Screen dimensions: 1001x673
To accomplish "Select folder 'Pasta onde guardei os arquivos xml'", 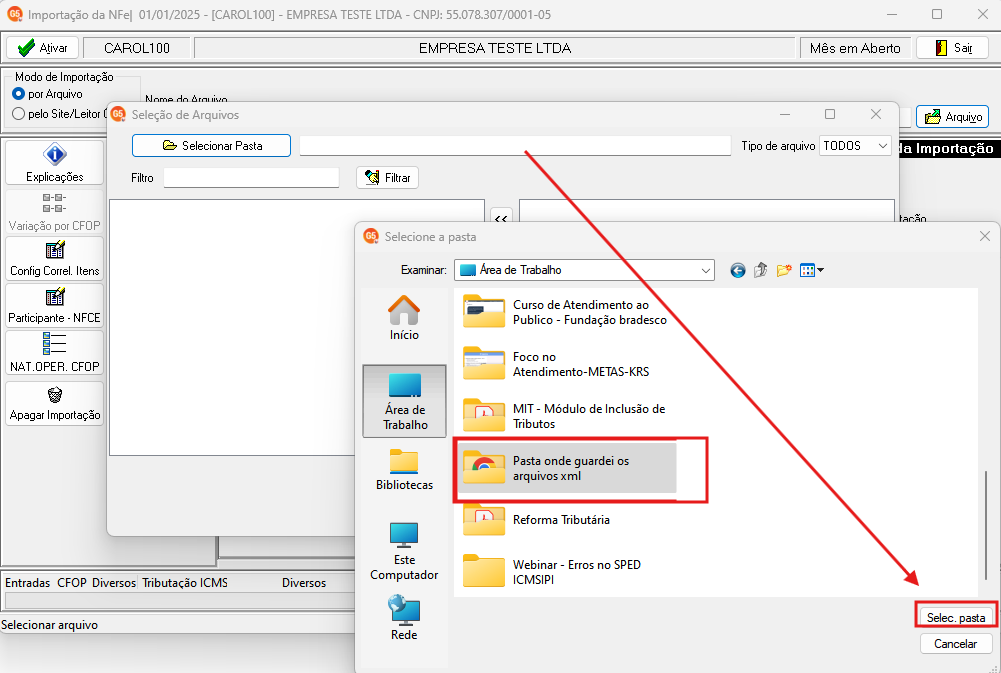I will (x=567, y=468).
